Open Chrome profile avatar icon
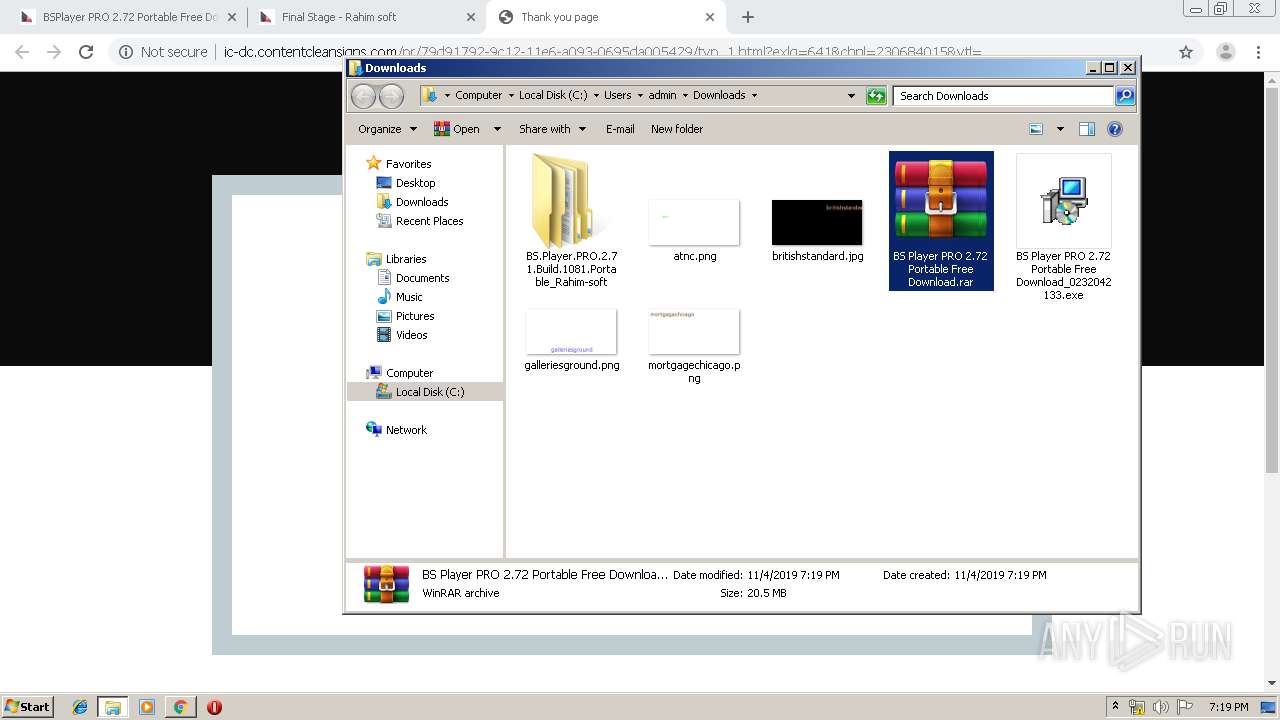The image size is (1280, 720). coord(1225,52)
